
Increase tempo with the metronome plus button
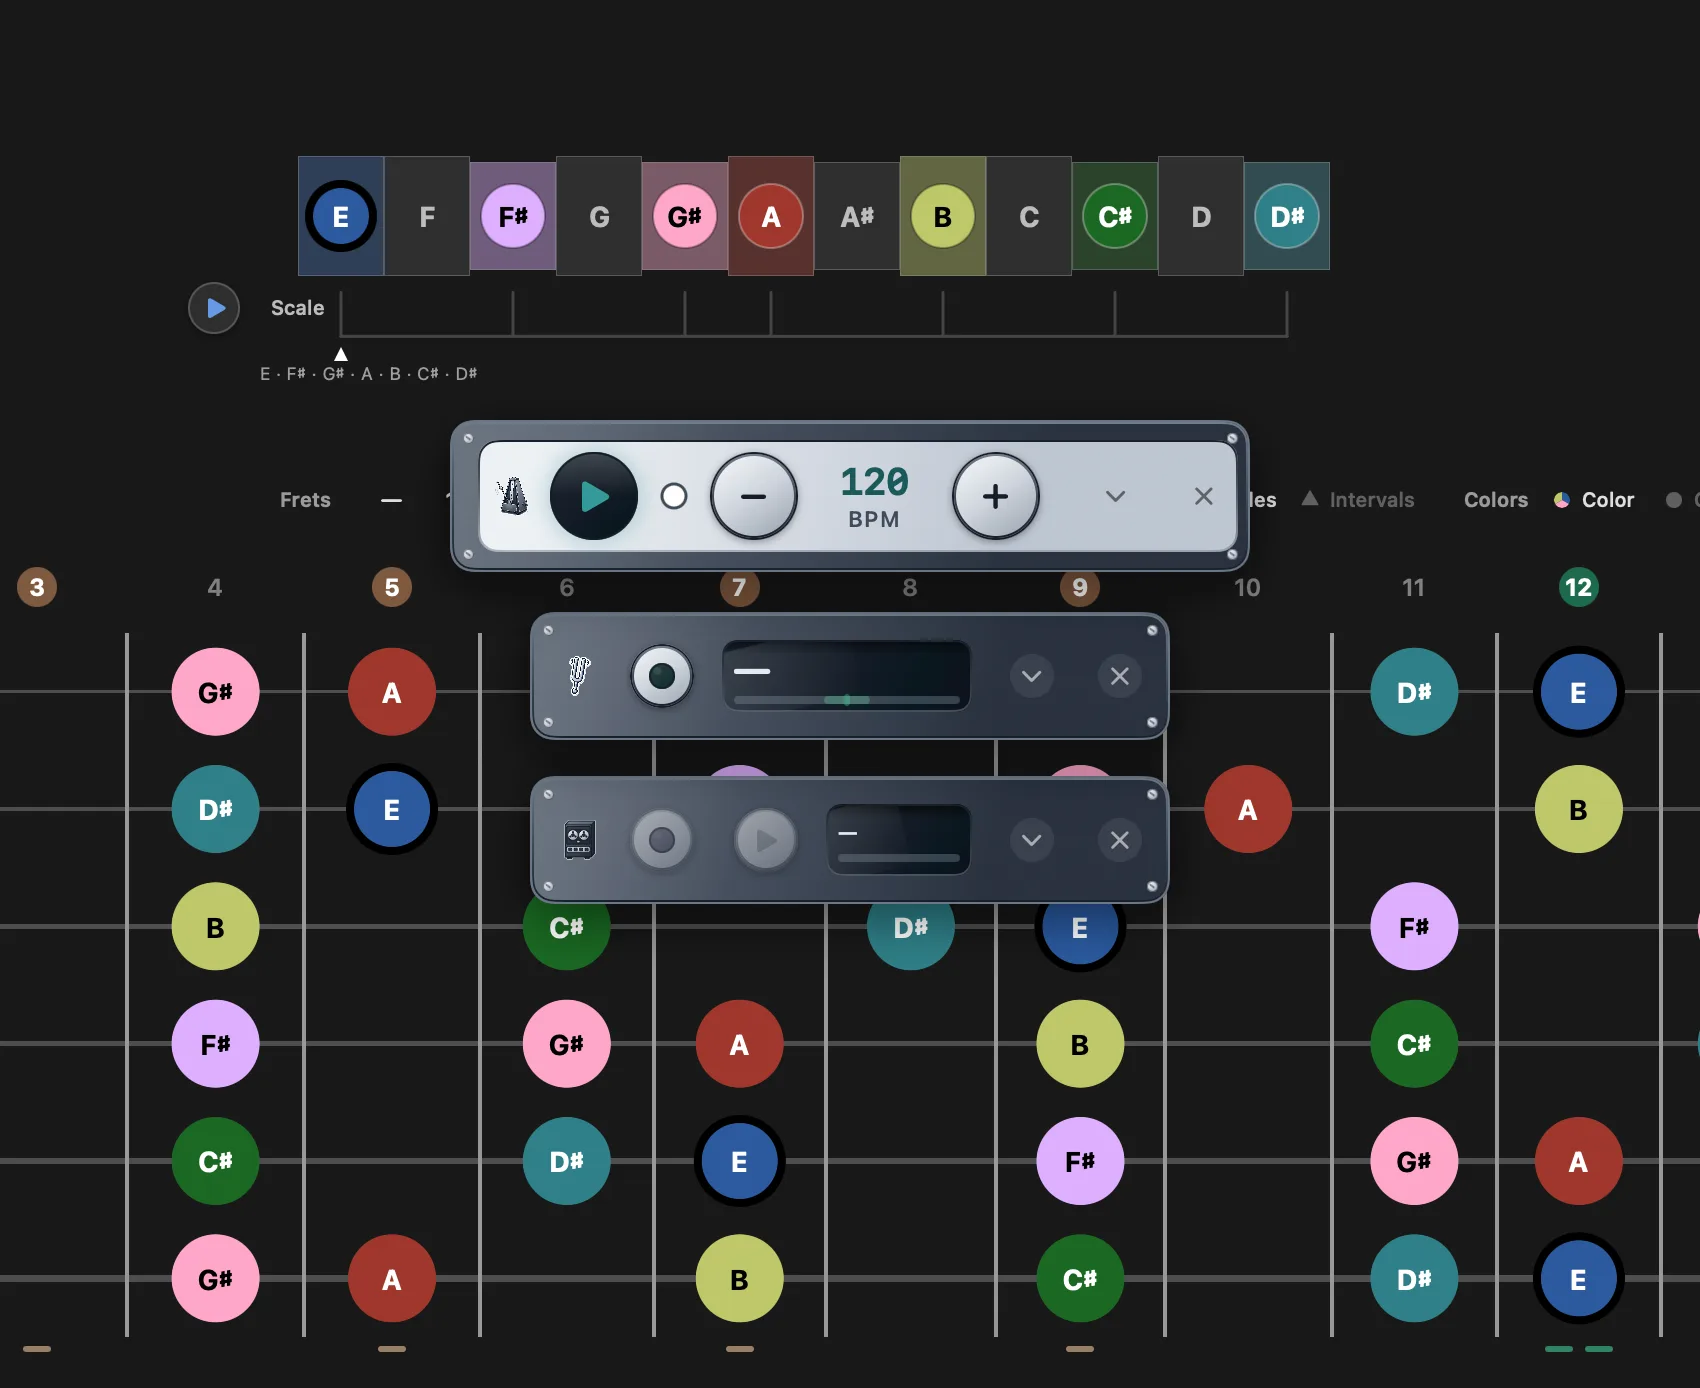996,496
